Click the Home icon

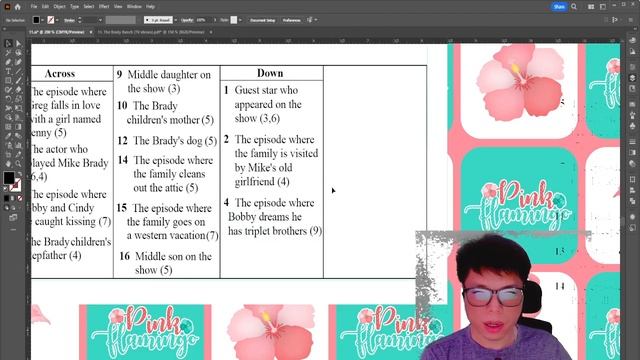(x=18, y=7)
